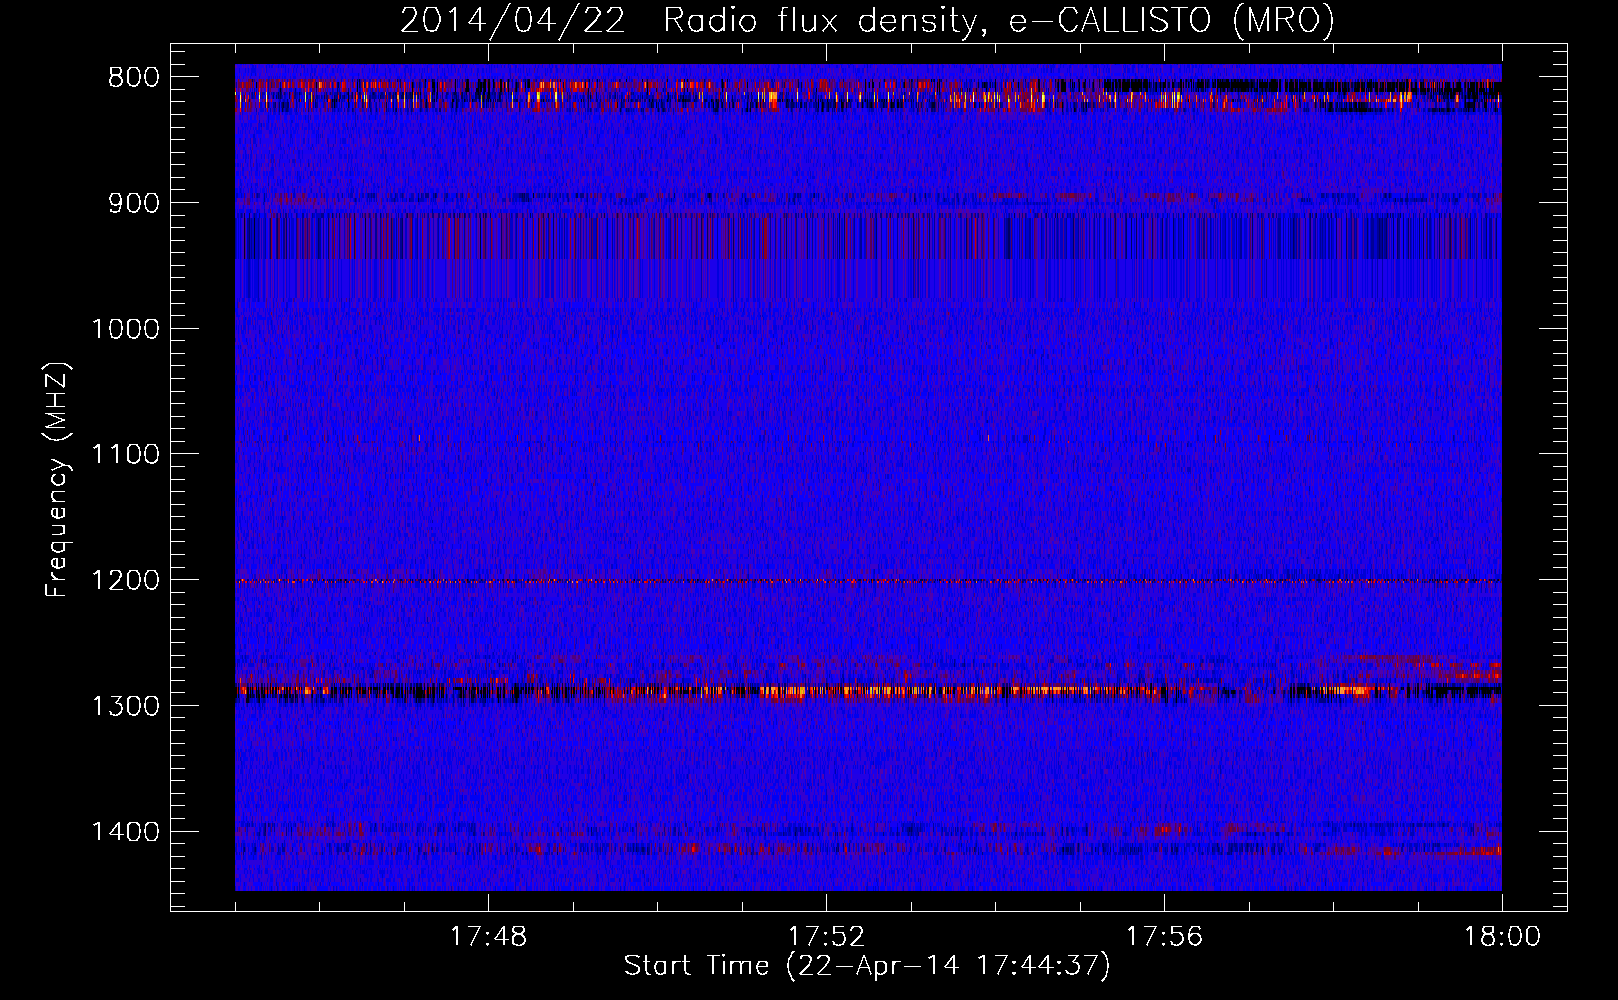This screenshot has width=1618, height=1000.
Task: Click the "Start Time (22-Apr-14 17:44:37)" label
Action: (867, 966)
